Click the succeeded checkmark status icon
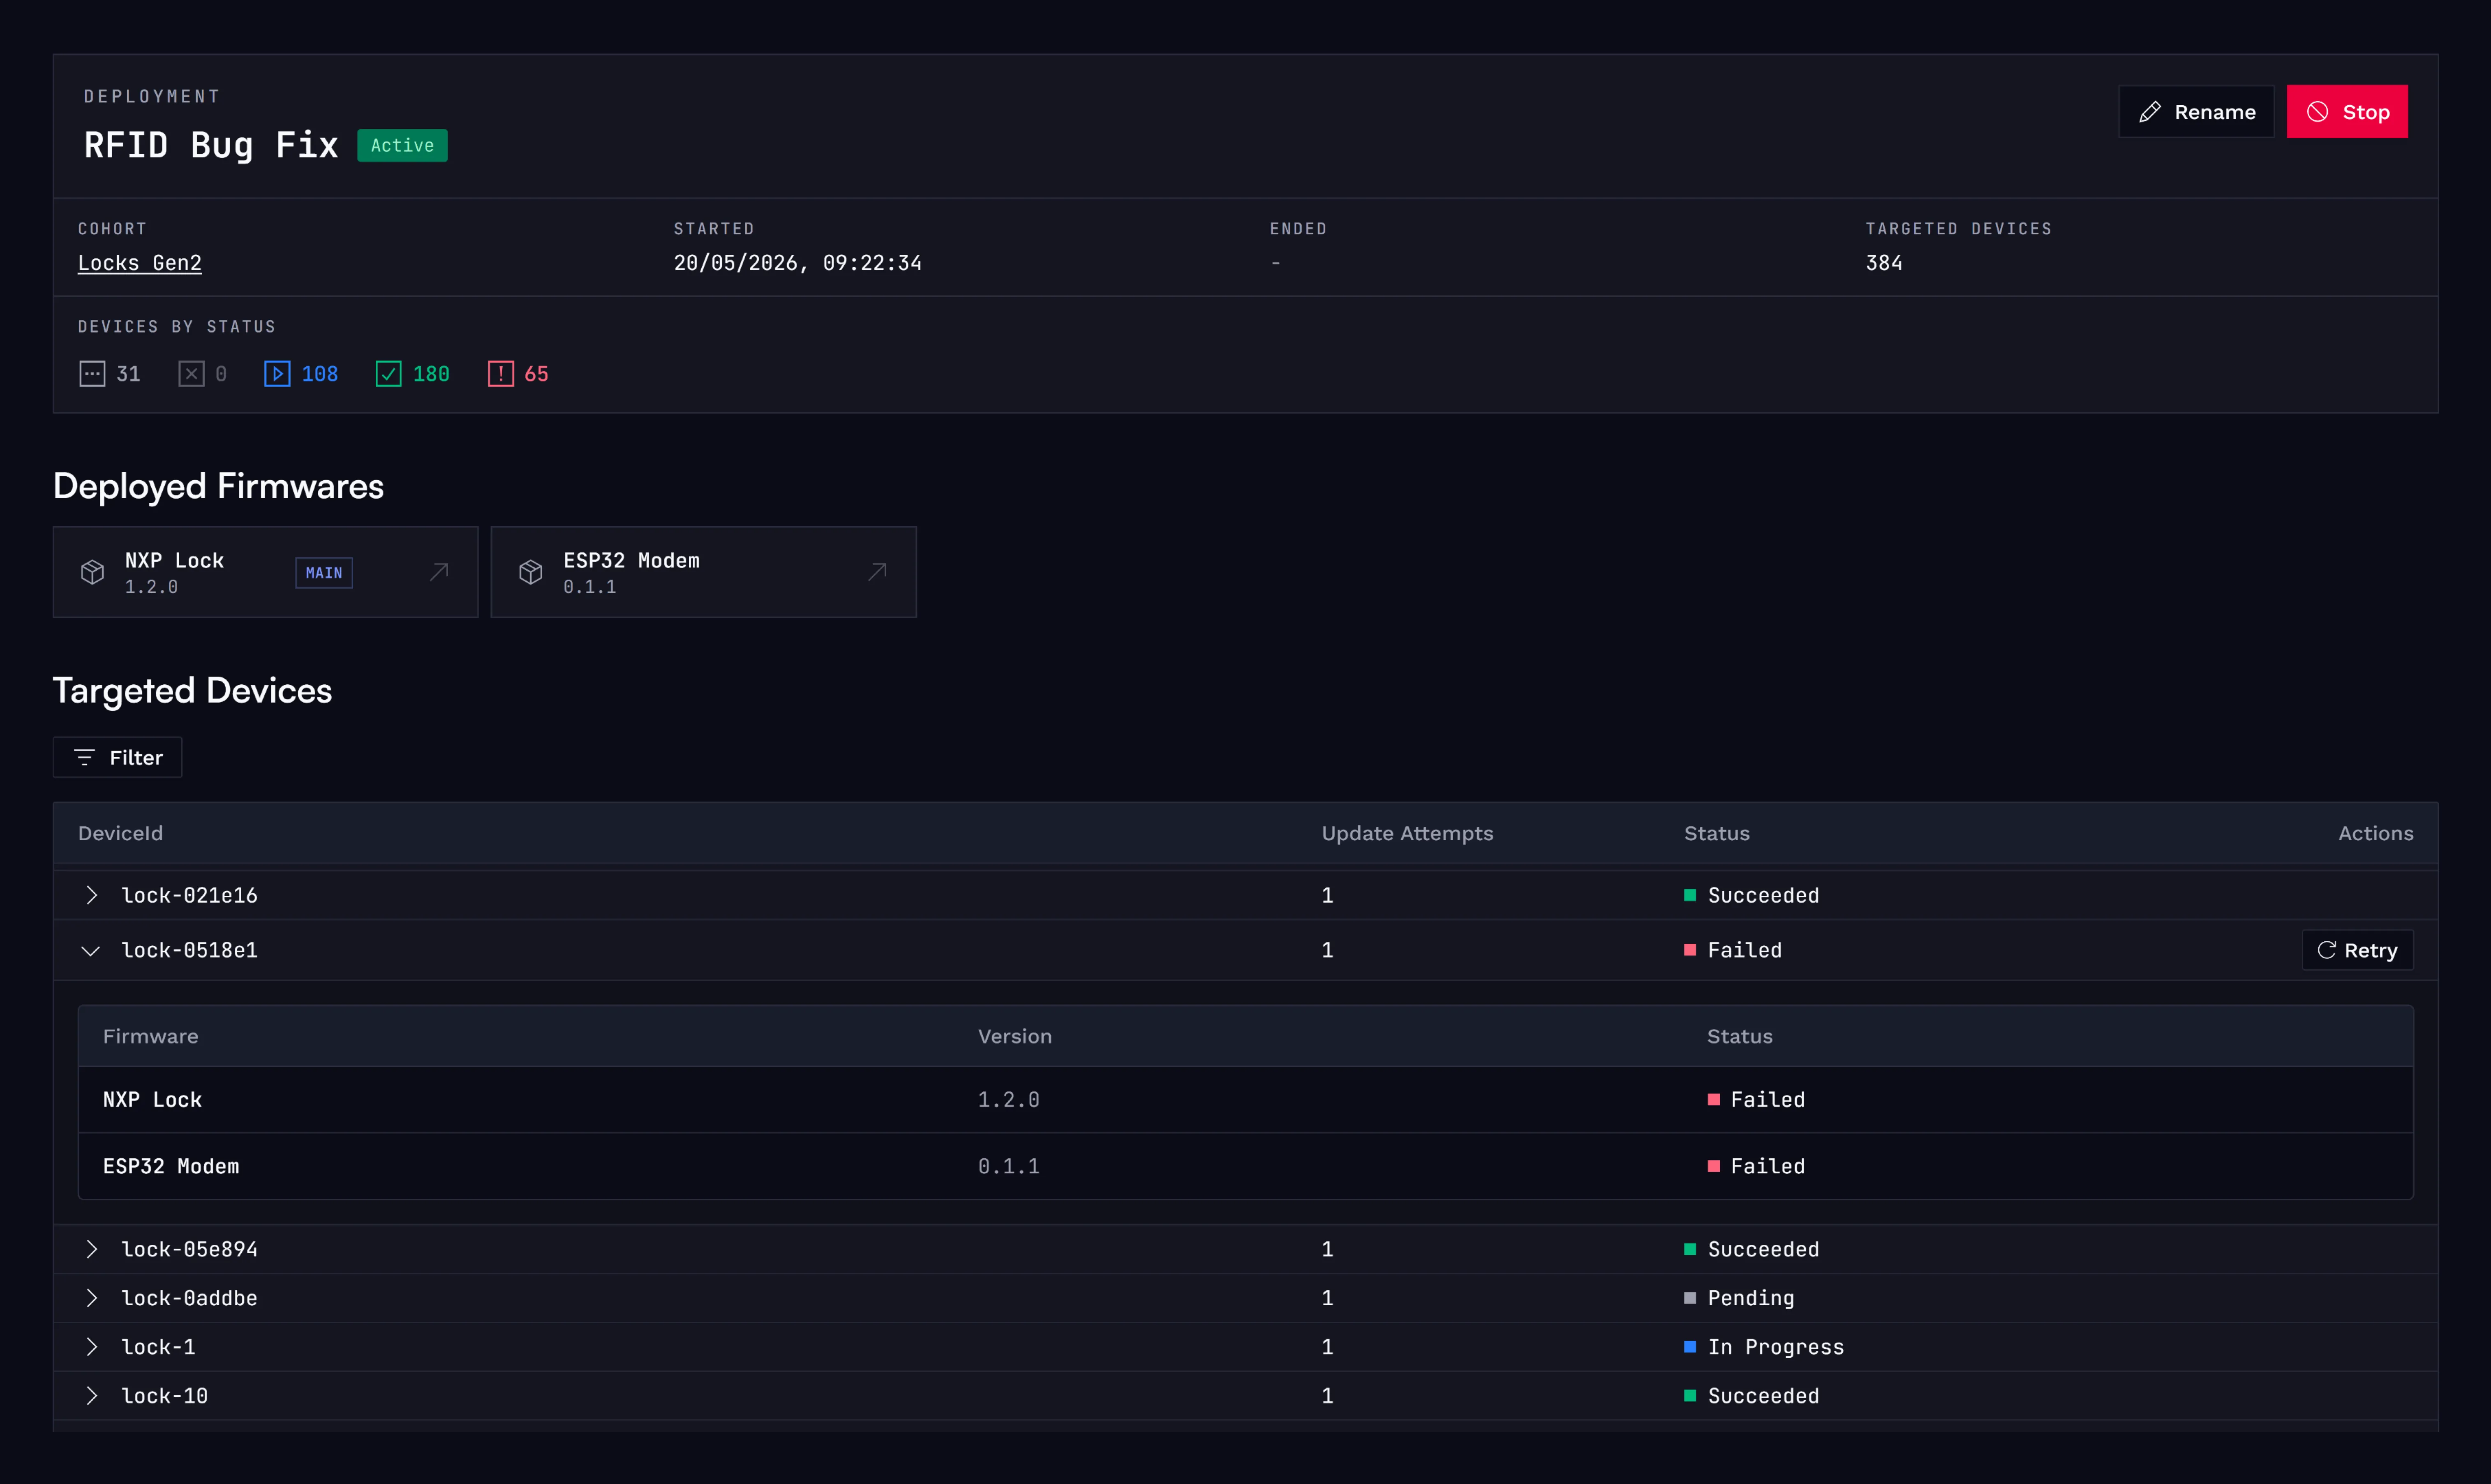Screen dimensions: 2491x1484 coord(388,374)
